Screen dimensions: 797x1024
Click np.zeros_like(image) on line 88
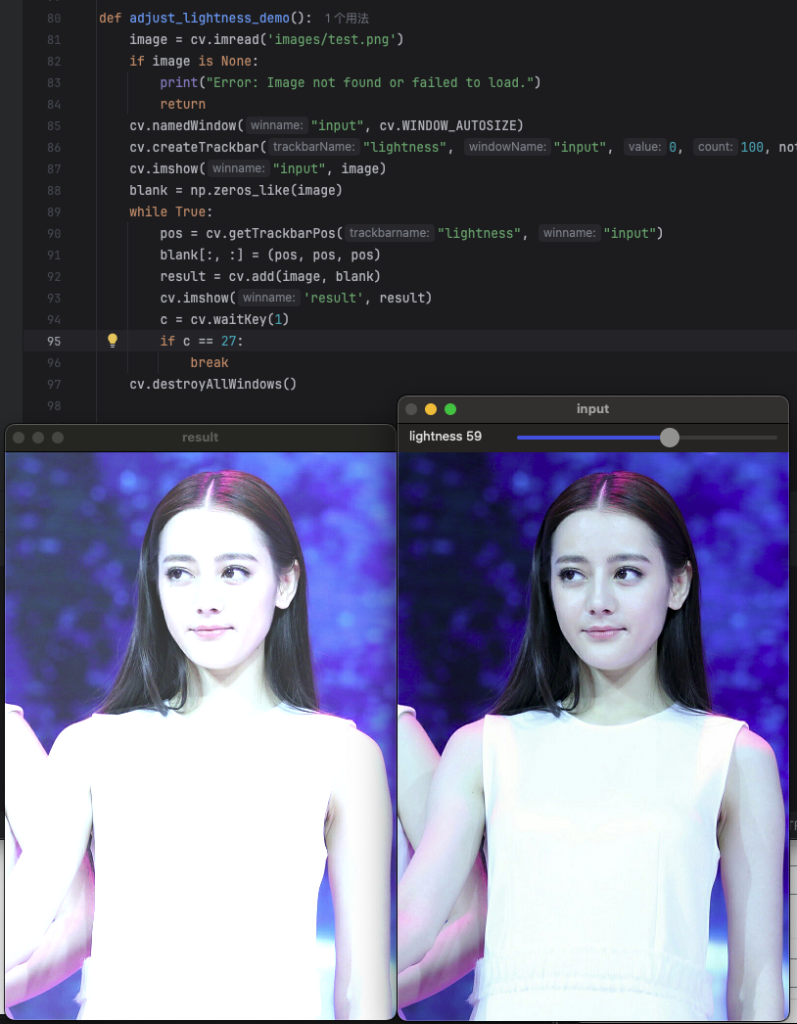tap(266, 190)
